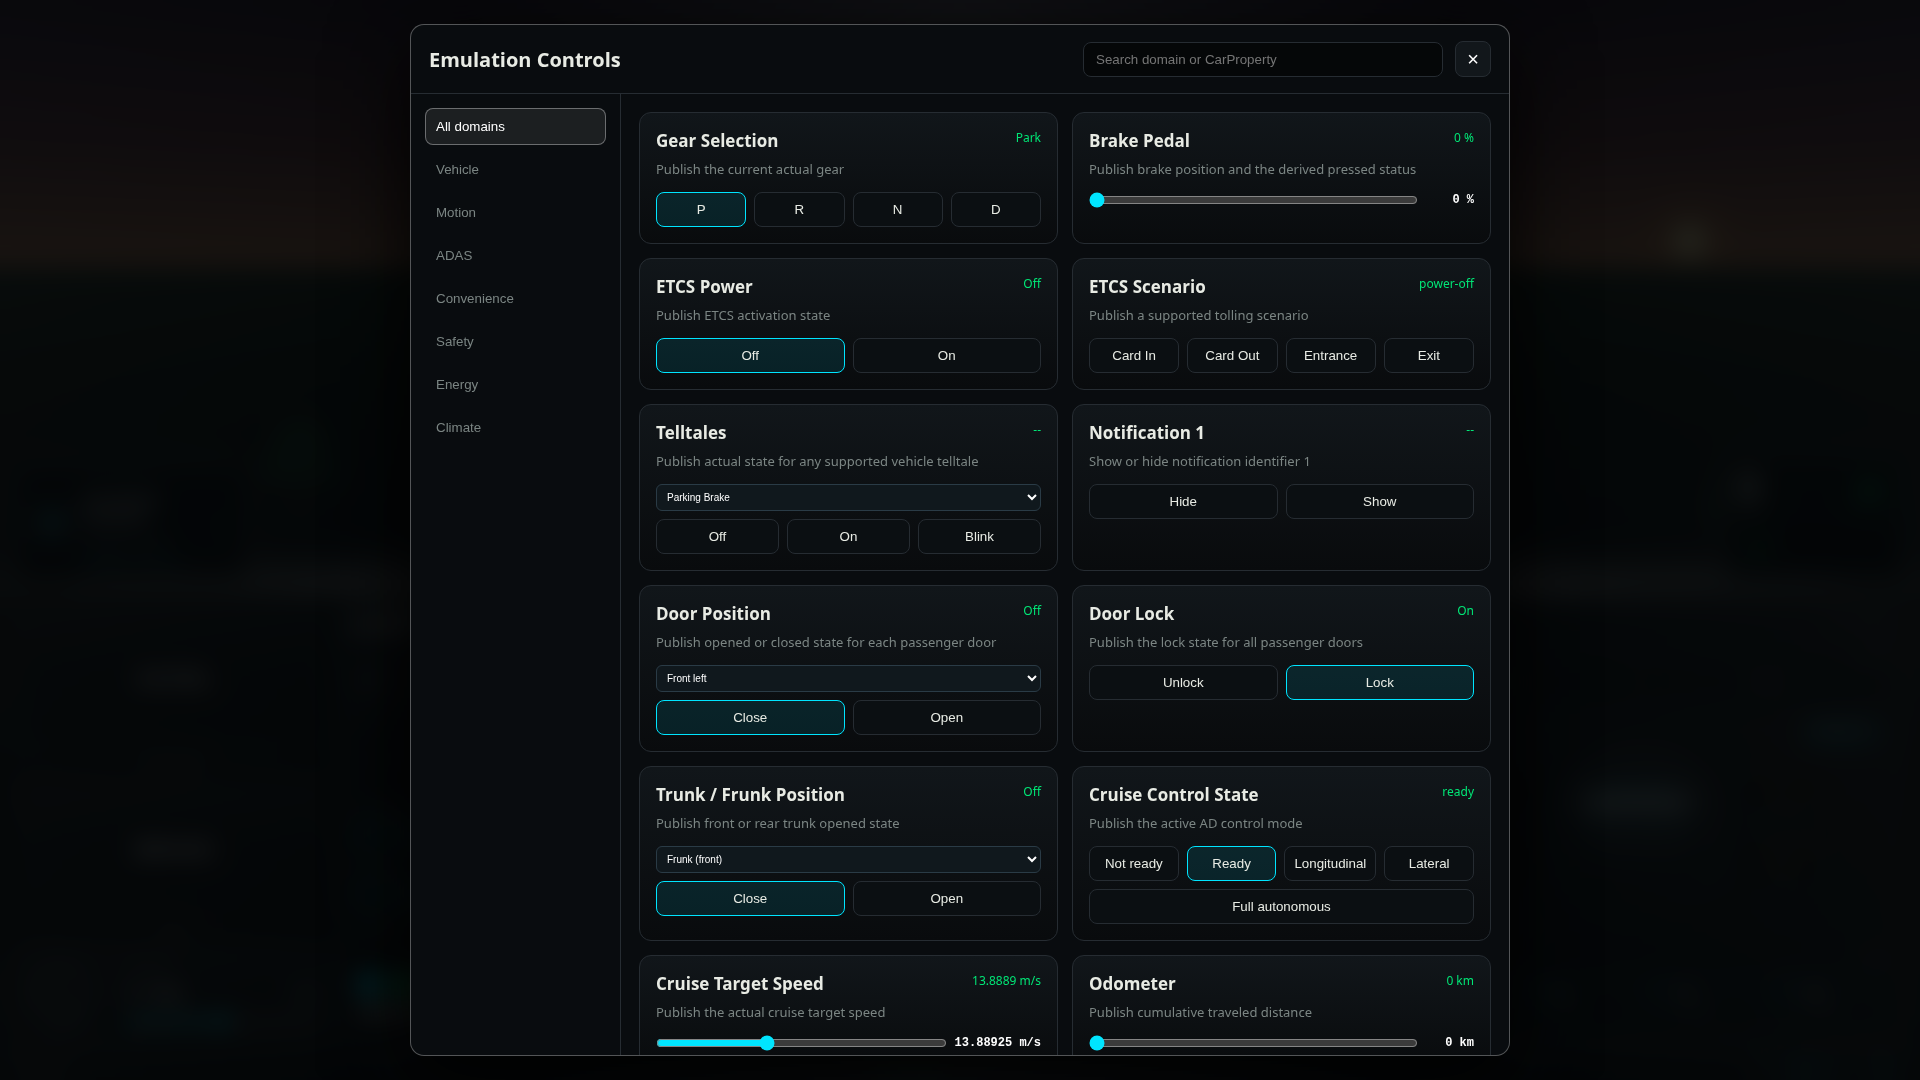Open the Vehicle domain
Image resolution: width=1920 pixels, height=1080 pixels.
pyautogui.click(x=515, y=169)
